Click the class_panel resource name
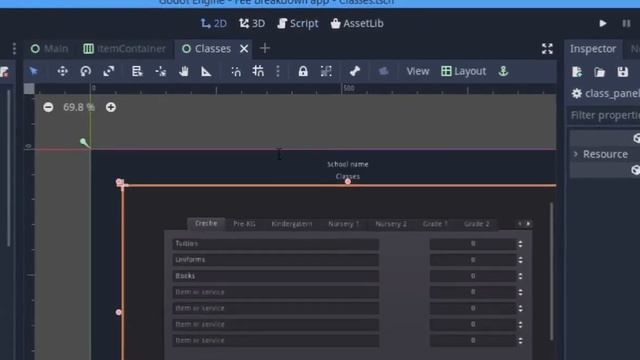This screenshot has height=360, width=640. coord(612,93)
